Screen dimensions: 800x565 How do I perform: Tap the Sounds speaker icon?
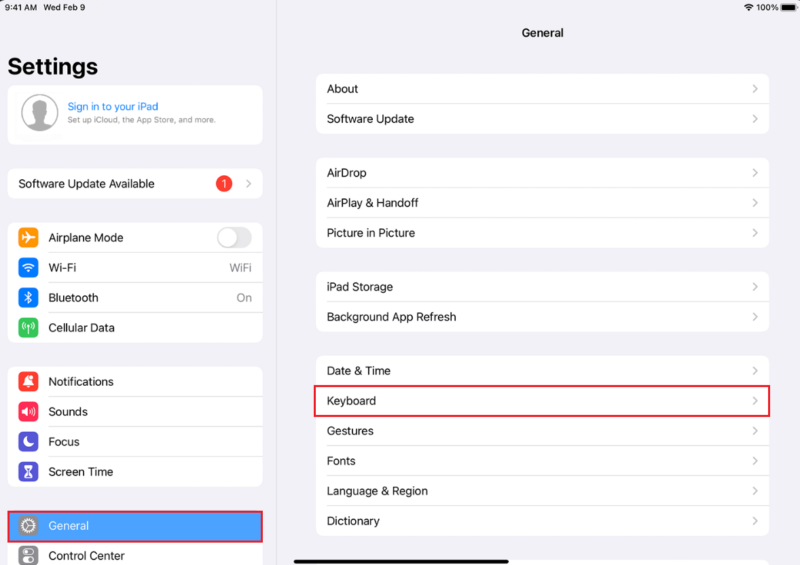tap(29, 412)
